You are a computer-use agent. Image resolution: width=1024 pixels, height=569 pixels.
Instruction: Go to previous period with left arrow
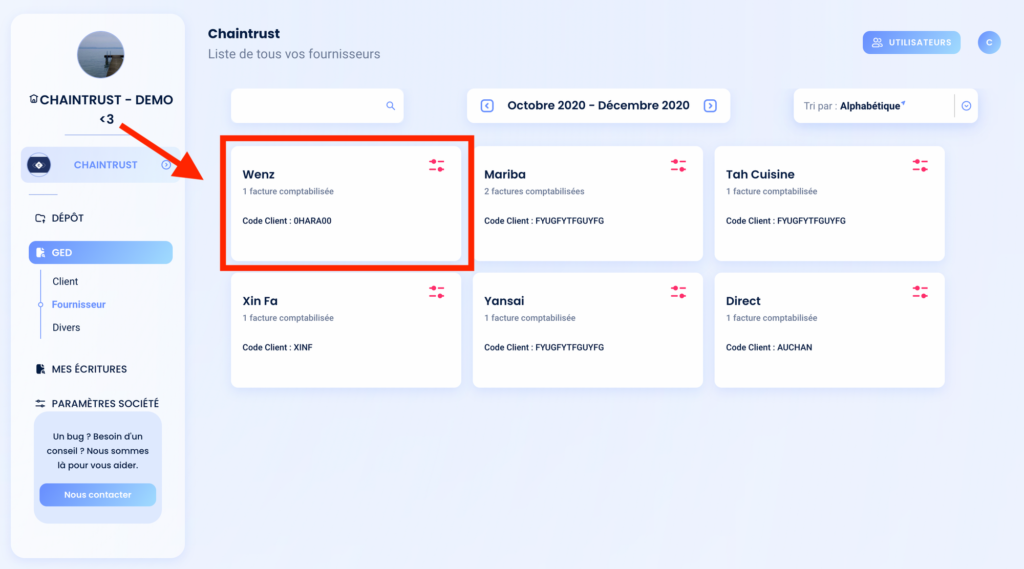(x=487, y=106)
